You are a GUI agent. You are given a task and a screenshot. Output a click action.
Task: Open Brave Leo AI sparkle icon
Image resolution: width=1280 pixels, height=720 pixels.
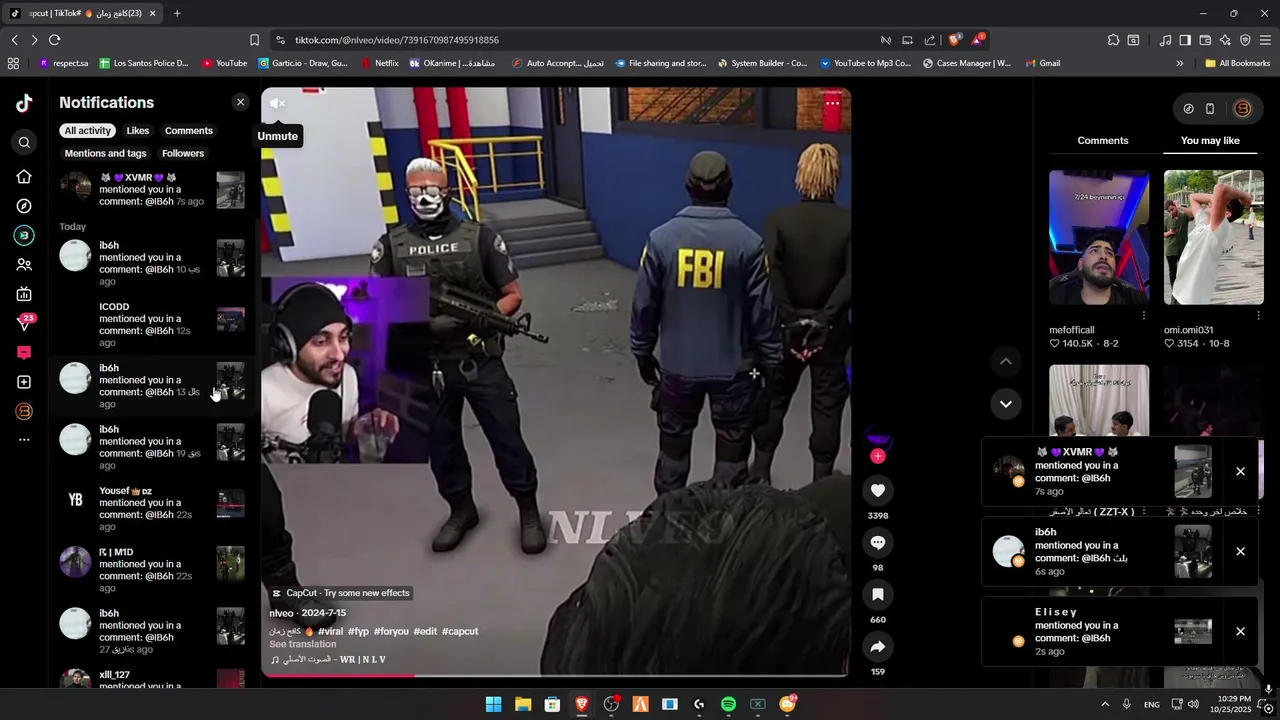pos(1225,40)
